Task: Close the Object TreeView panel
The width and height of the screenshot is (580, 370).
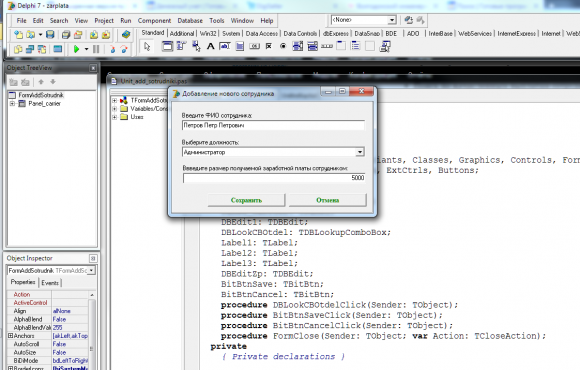Action: pyautogui.click(x=93, y=68)
